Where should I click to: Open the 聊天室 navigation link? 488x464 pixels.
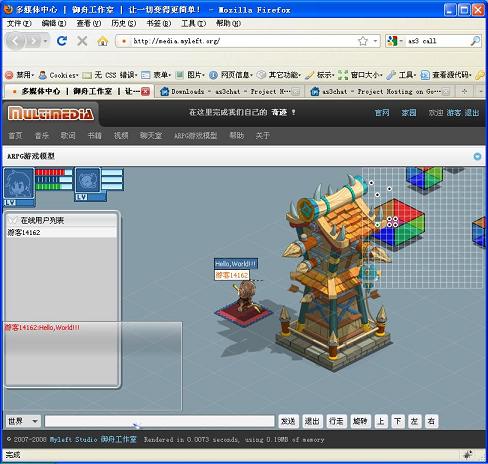click(151, 136)
